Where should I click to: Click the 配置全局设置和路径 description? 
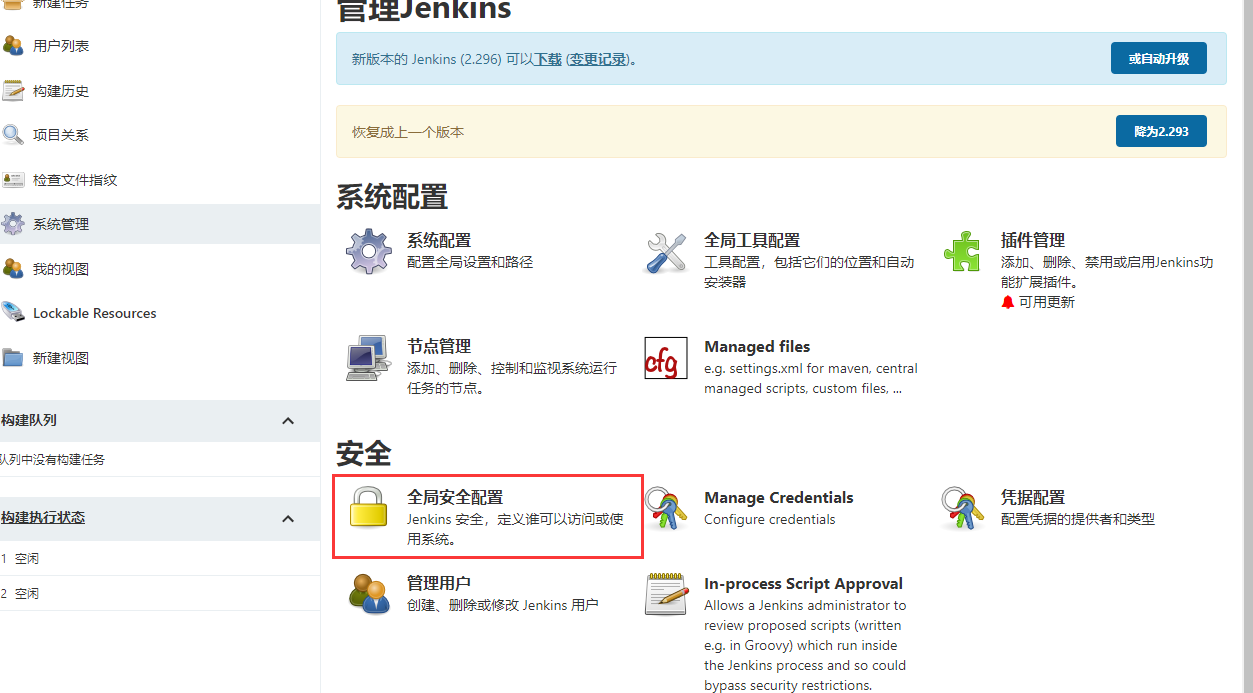[x=470, y=262]
